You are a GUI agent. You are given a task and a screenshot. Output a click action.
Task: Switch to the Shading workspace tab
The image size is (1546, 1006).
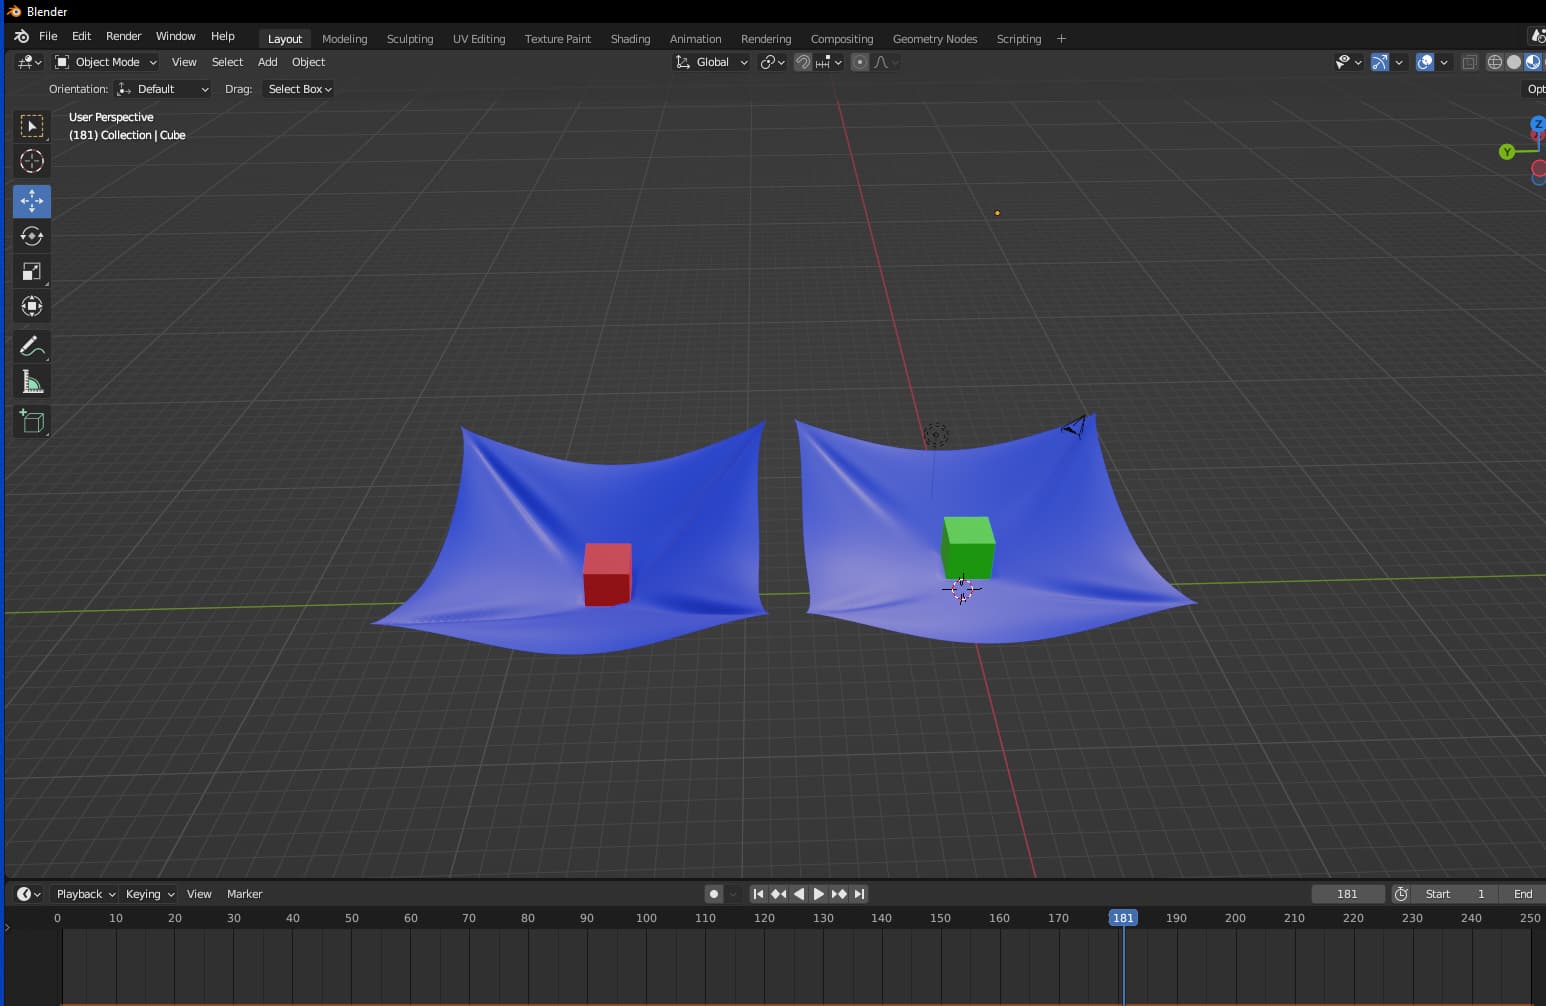630,39
